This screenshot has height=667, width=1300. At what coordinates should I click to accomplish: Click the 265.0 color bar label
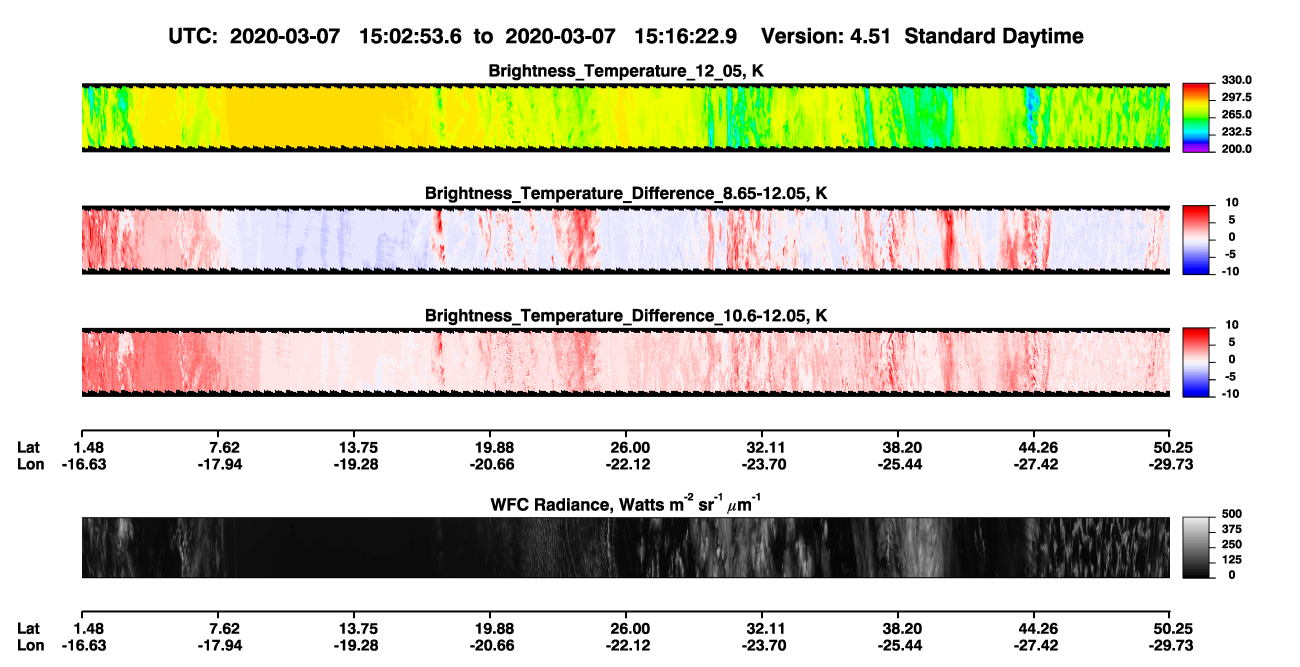(x=1235, y=114)
